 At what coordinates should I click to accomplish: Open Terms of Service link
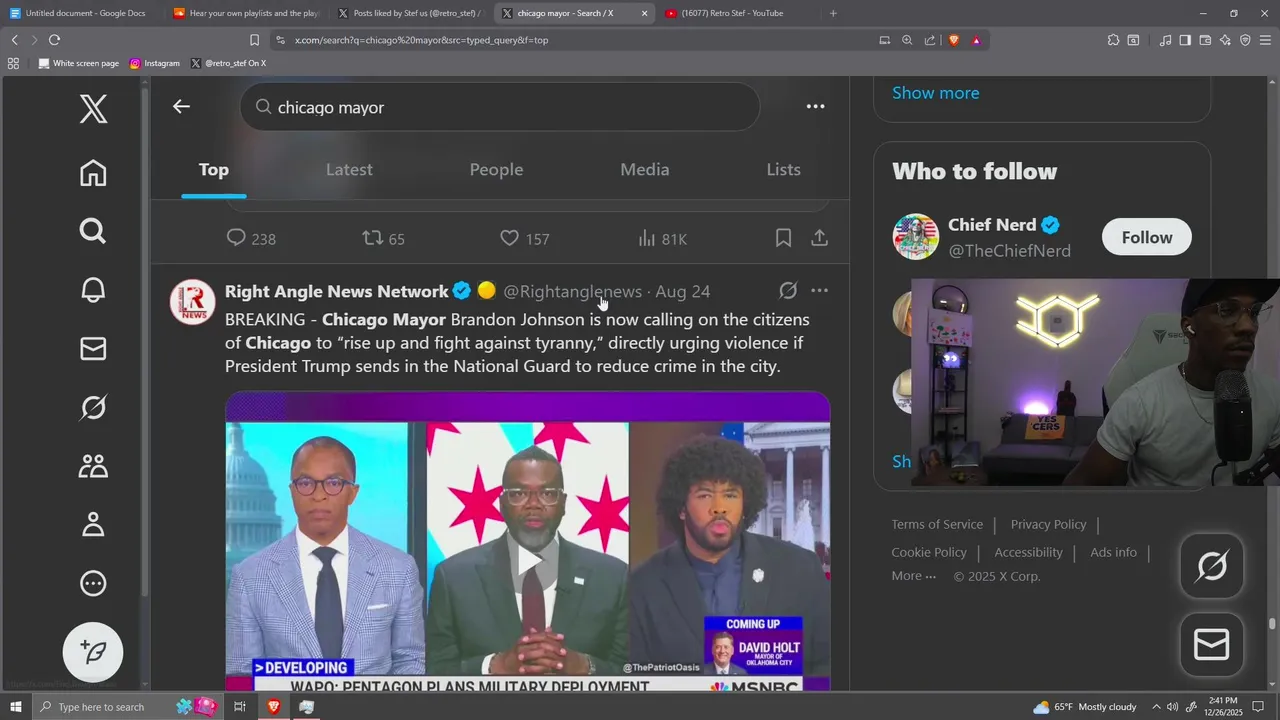click(937, 524)
